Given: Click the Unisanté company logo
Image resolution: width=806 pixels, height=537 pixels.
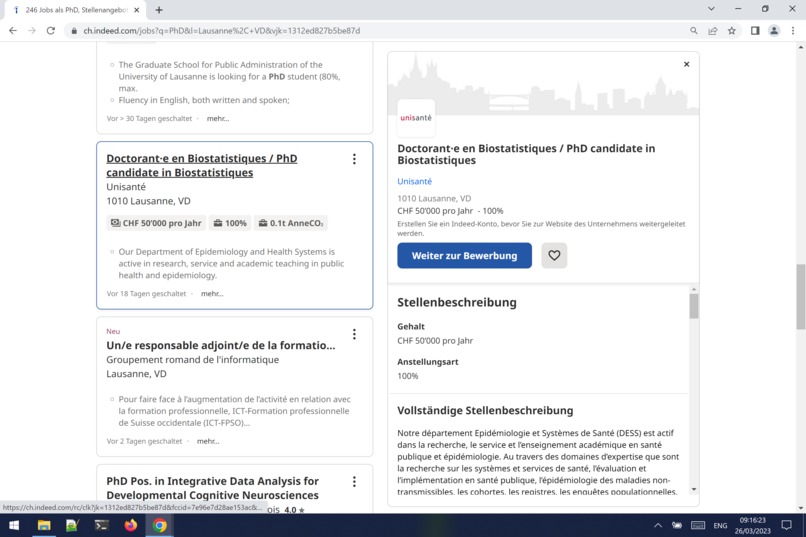Looking at the screenshot, I should pyautogui.click(x=416, y=118).
